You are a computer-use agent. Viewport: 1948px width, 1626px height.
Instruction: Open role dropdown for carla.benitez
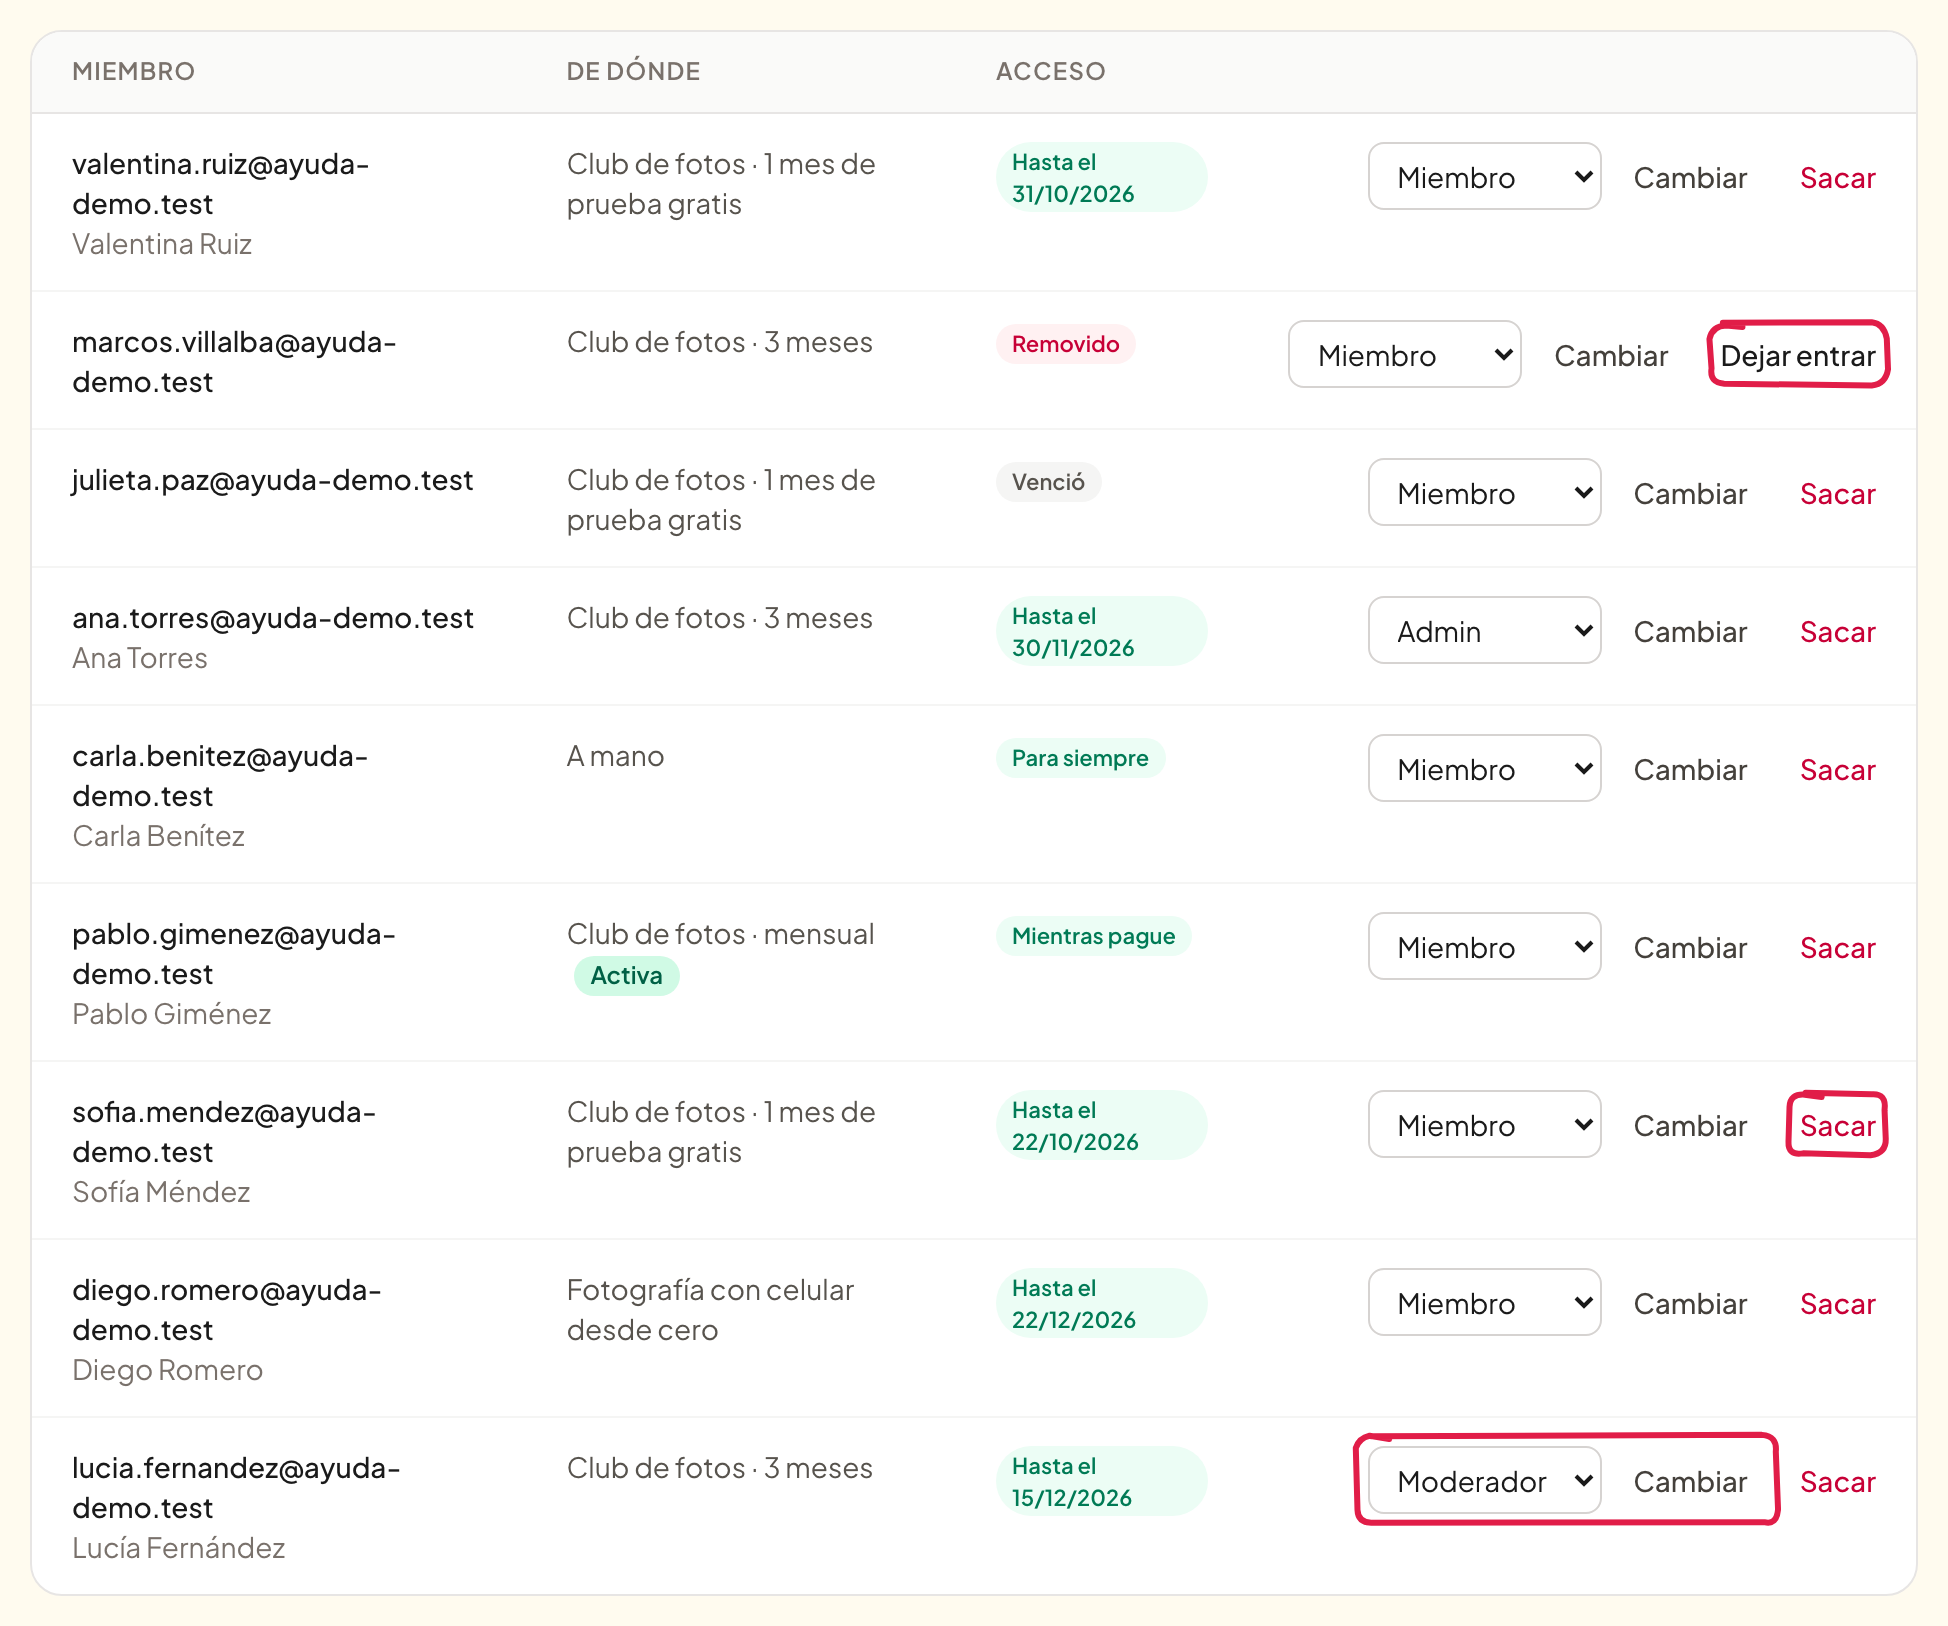(x=1484, y=769)
